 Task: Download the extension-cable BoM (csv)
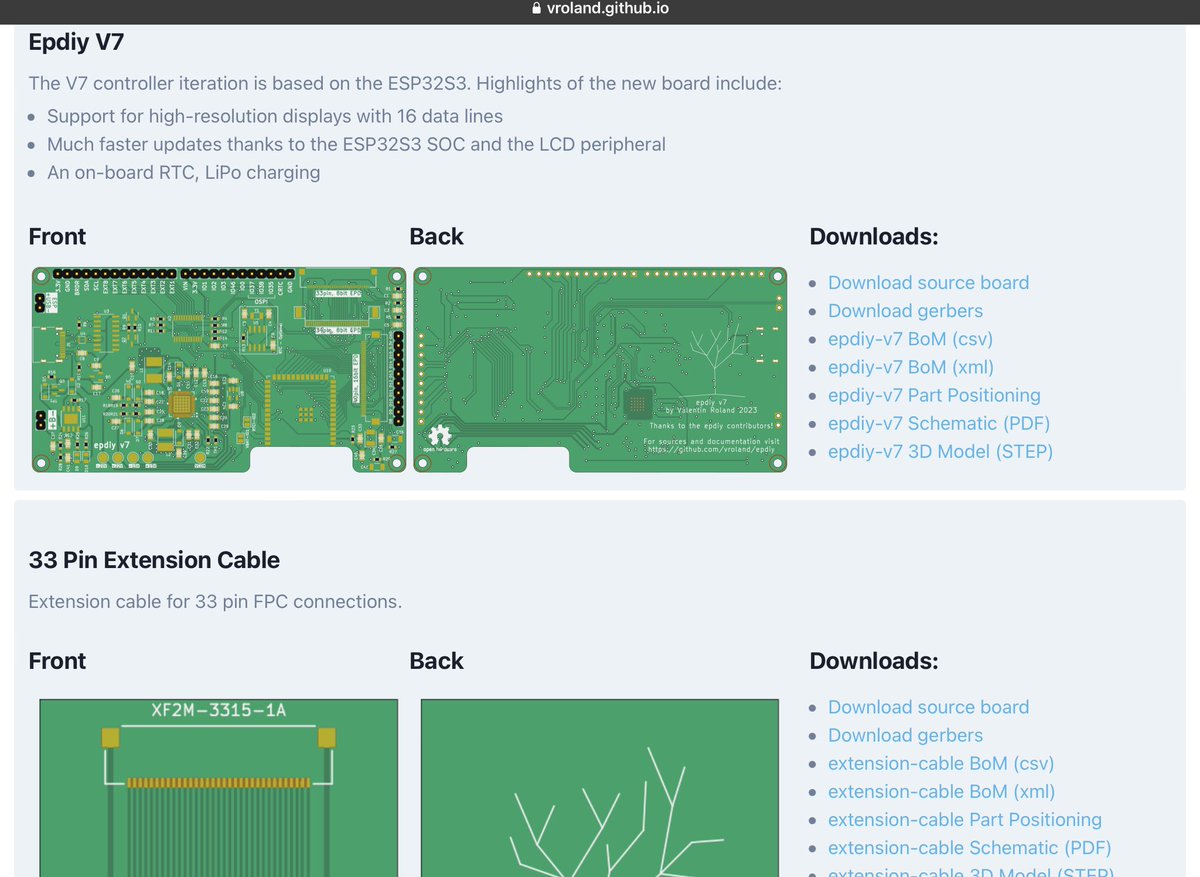941,763
